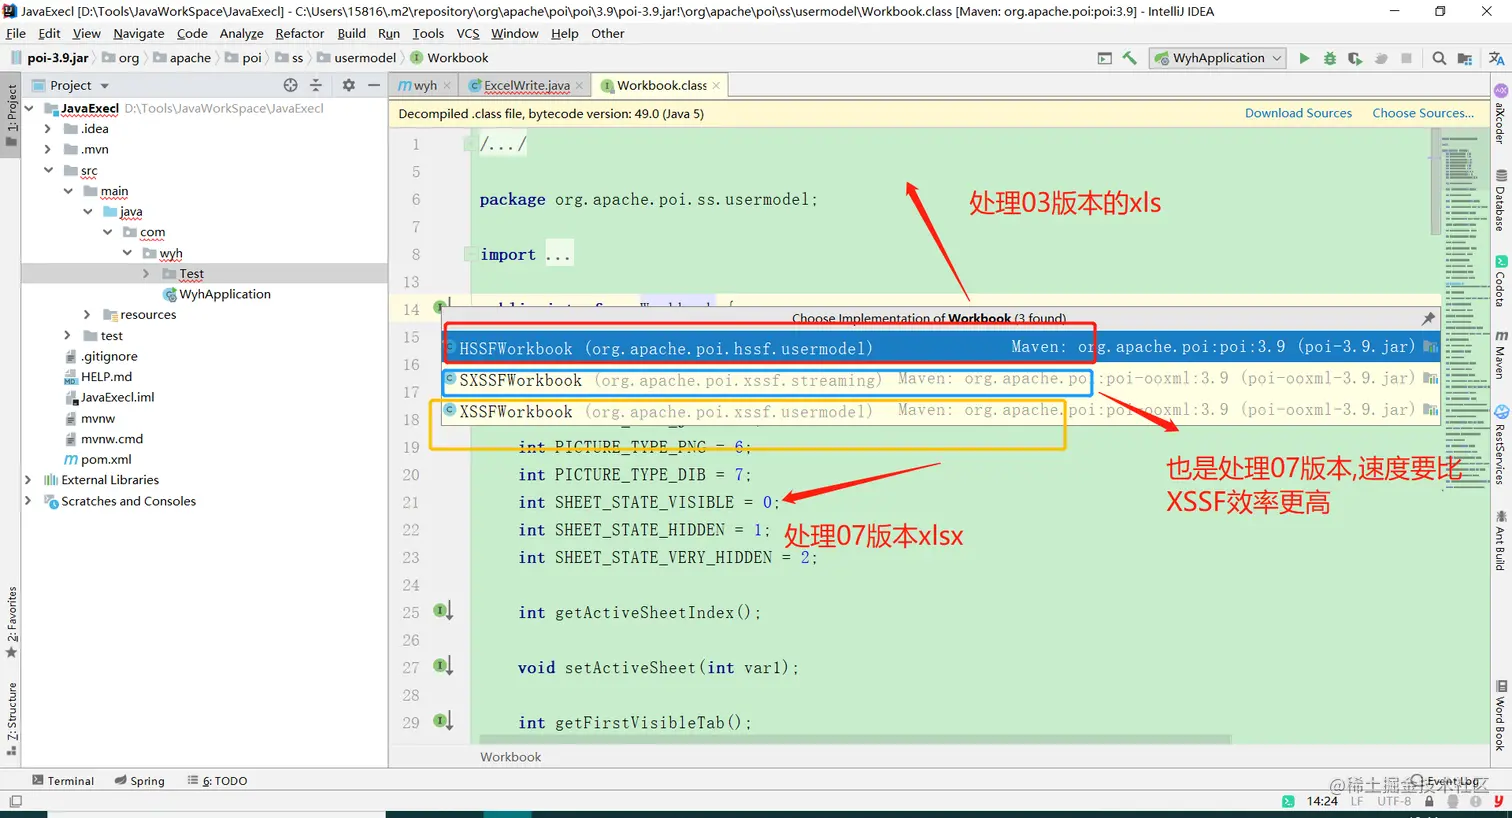Toggle the 2: Favorites side tab

[x=11, y=623]
